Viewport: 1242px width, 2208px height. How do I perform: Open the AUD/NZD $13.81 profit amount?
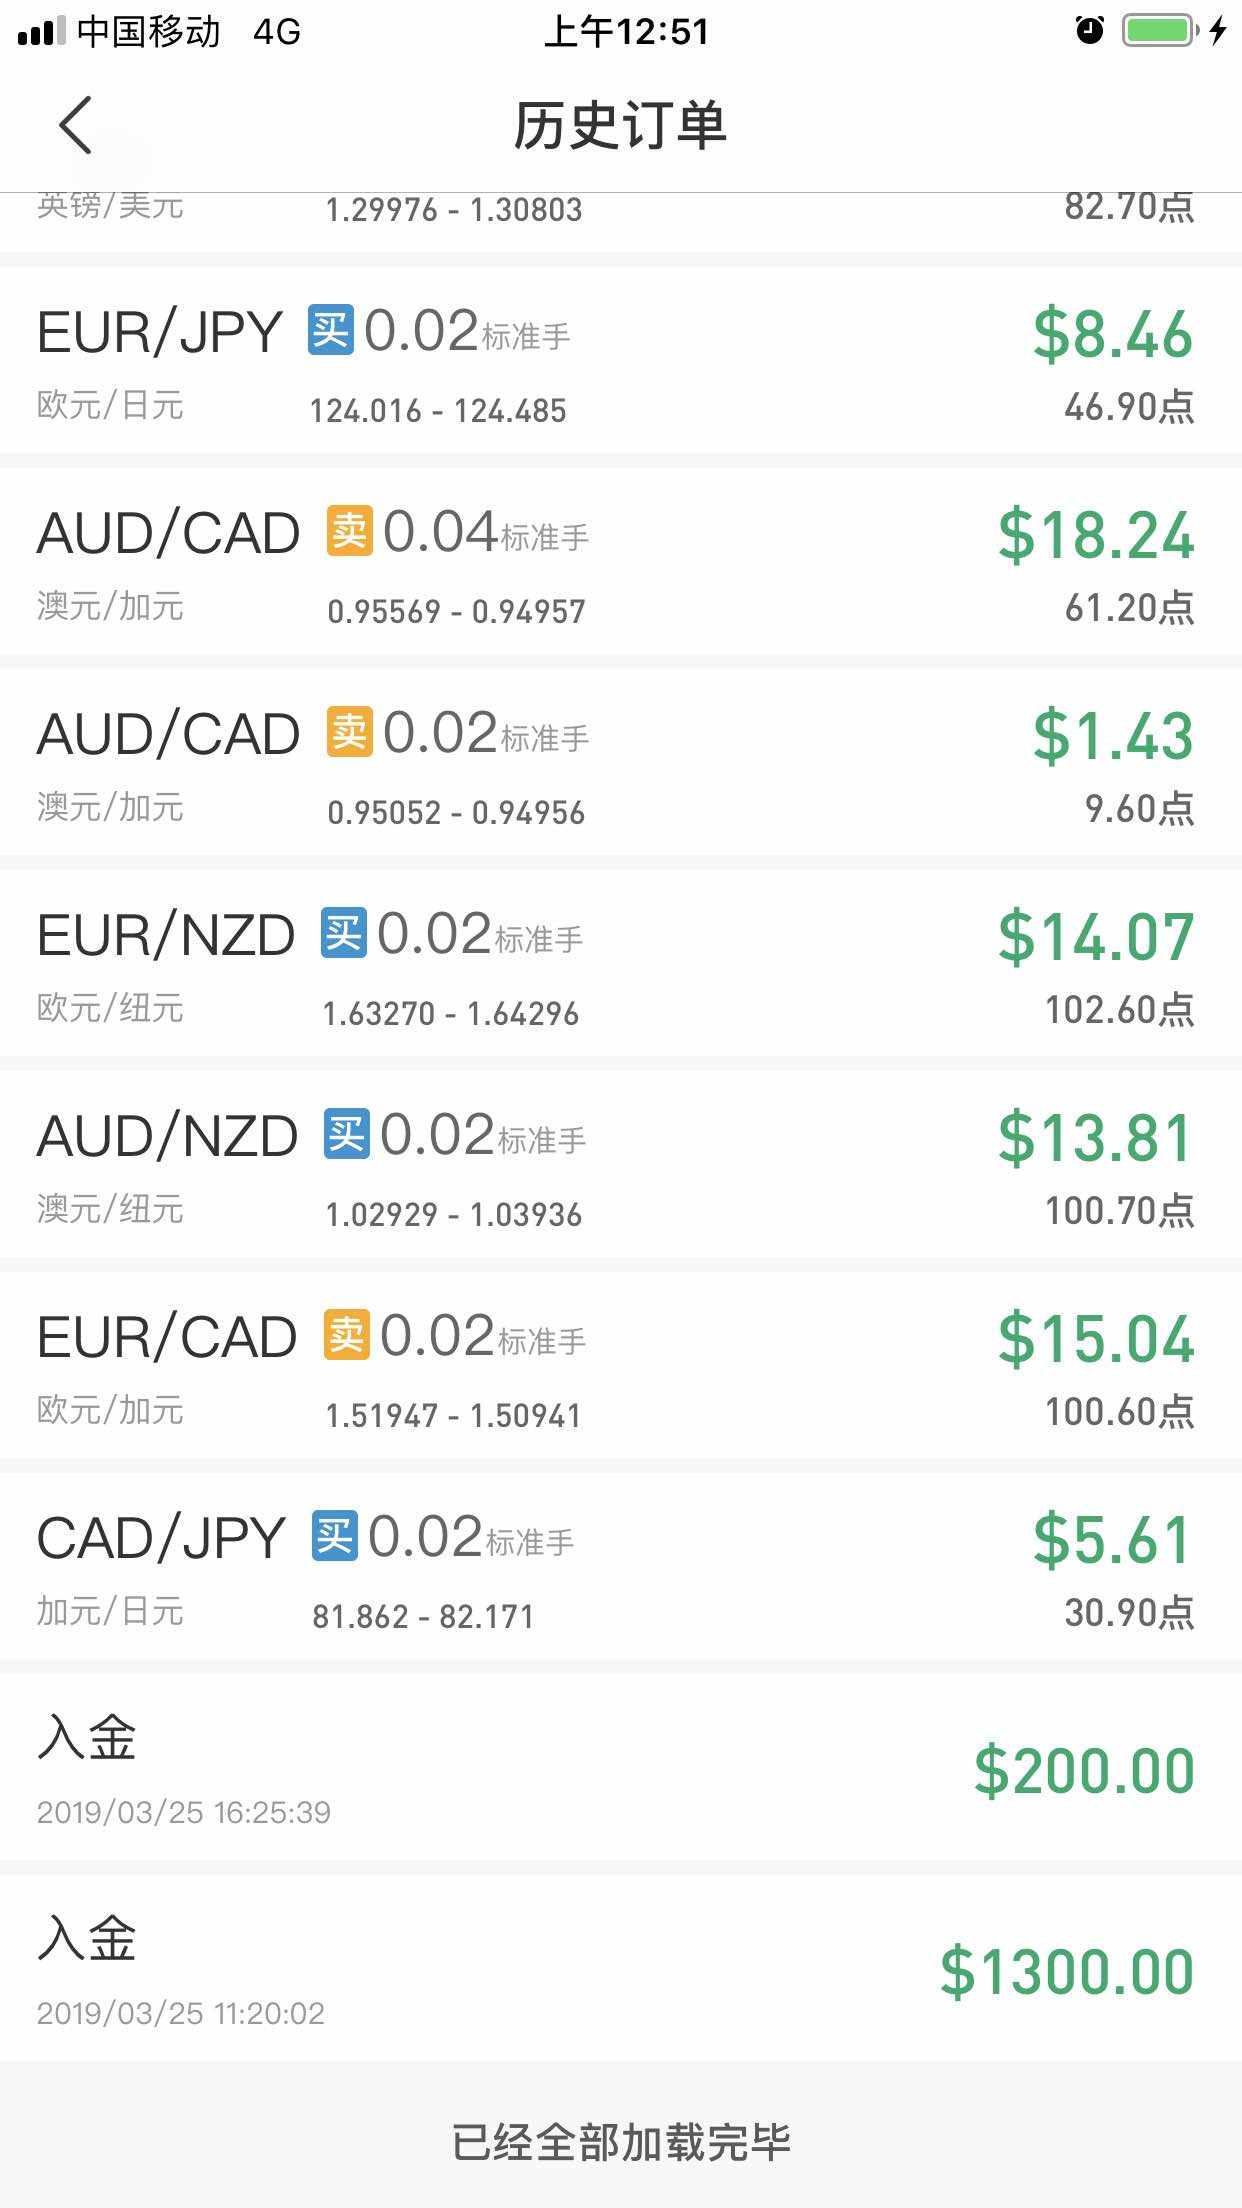[x=1096, y=1138]
